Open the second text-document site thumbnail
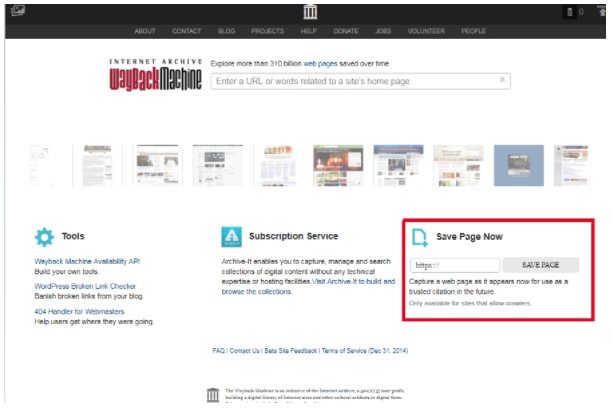Image resolution: width=612 pixels, height=411 pixels. pyautogui.click(x=97, y=165)
